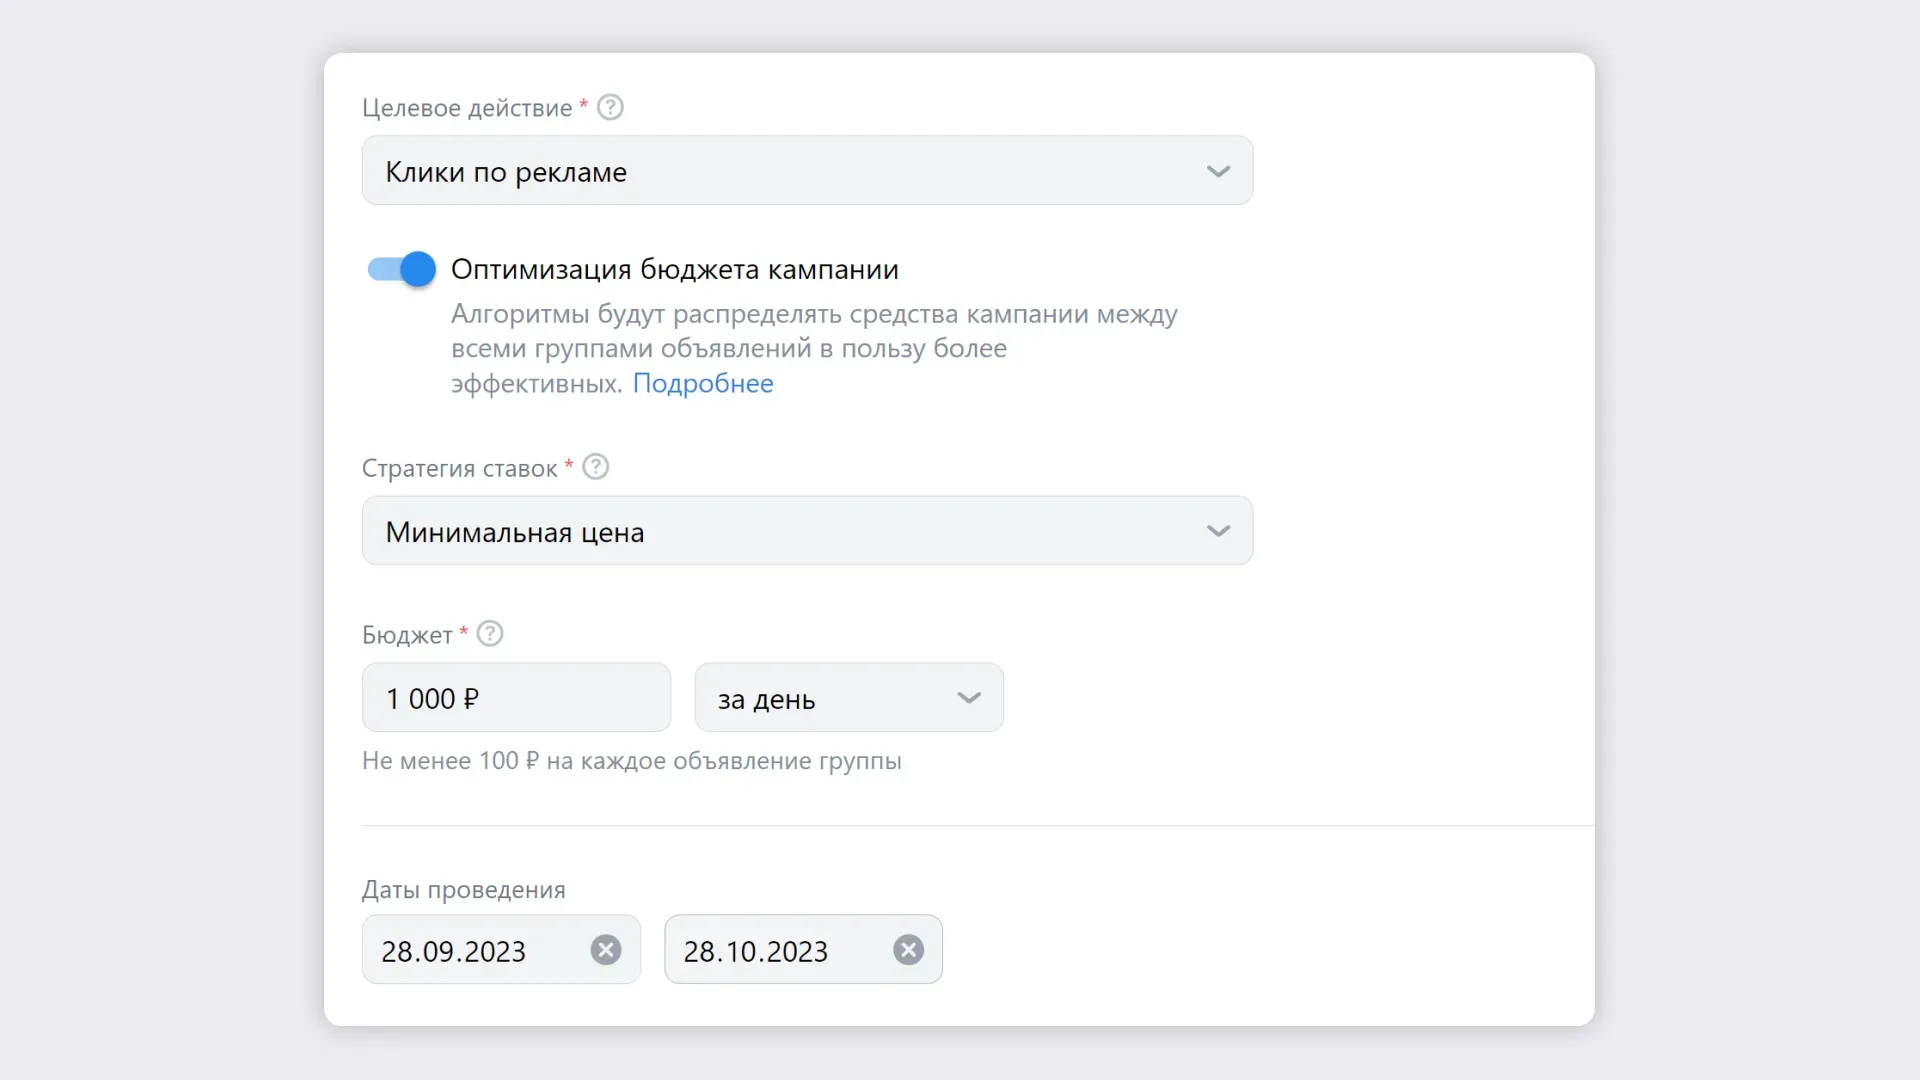Viewport: 1920px width, 1080px height.
Task: Click the Стратегия ставок field label
Action: (459, 468)
